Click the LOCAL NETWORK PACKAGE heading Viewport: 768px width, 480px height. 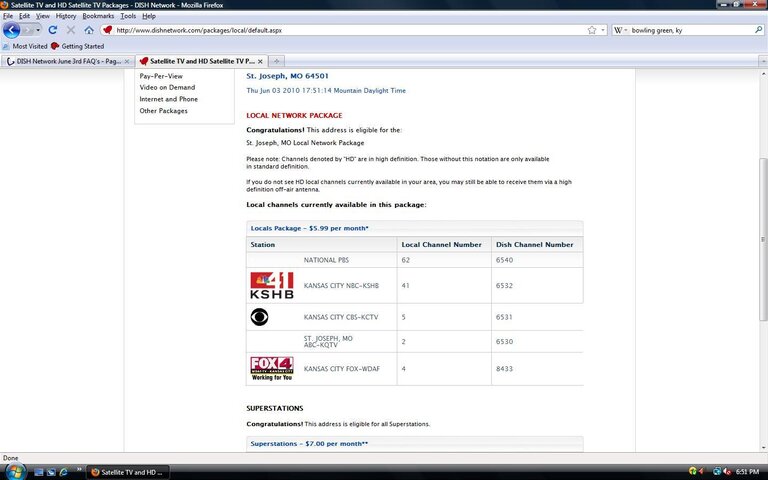tap(294, 116)
